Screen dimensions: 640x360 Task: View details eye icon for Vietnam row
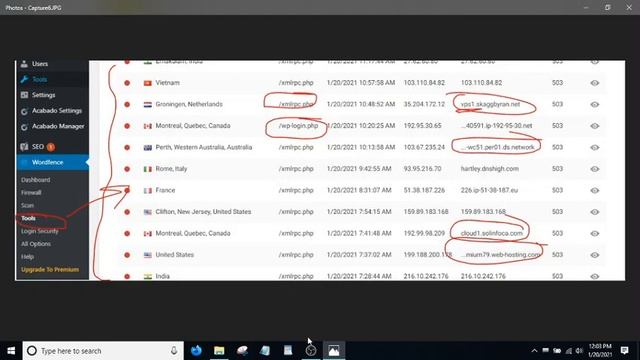click(595, 83)
